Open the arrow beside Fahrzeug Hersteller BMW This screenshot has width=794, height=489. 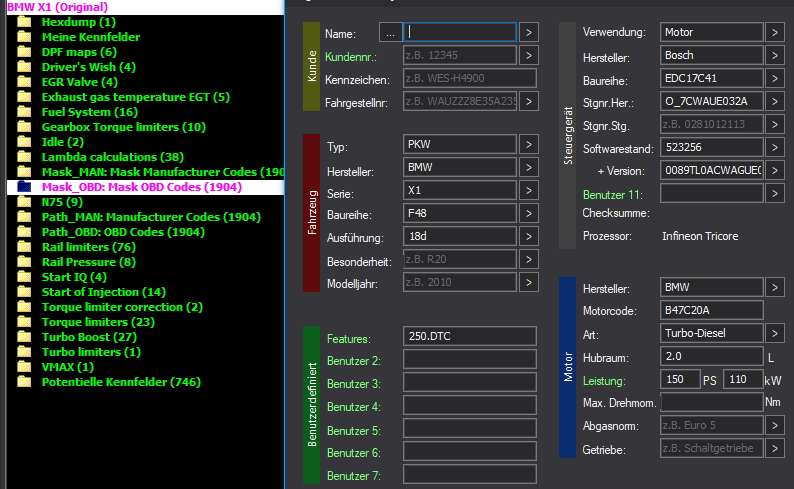coord(529,168)
